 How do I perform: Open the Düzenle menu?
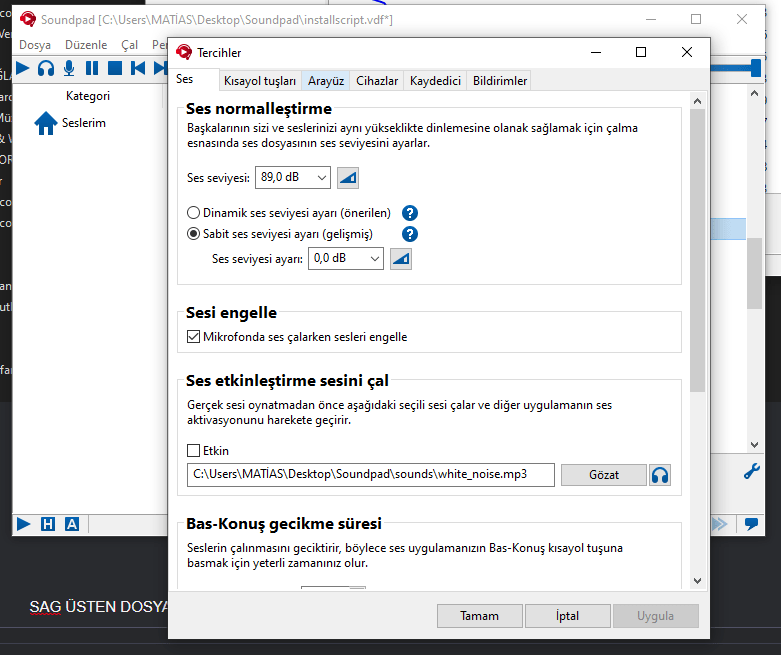point(86,45)
